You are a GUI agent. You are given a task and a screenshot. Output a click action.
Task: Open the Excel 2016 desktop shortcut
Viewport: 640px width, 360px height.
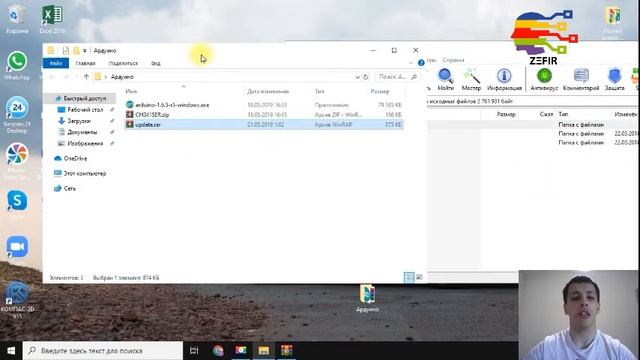tap(52, 19)
